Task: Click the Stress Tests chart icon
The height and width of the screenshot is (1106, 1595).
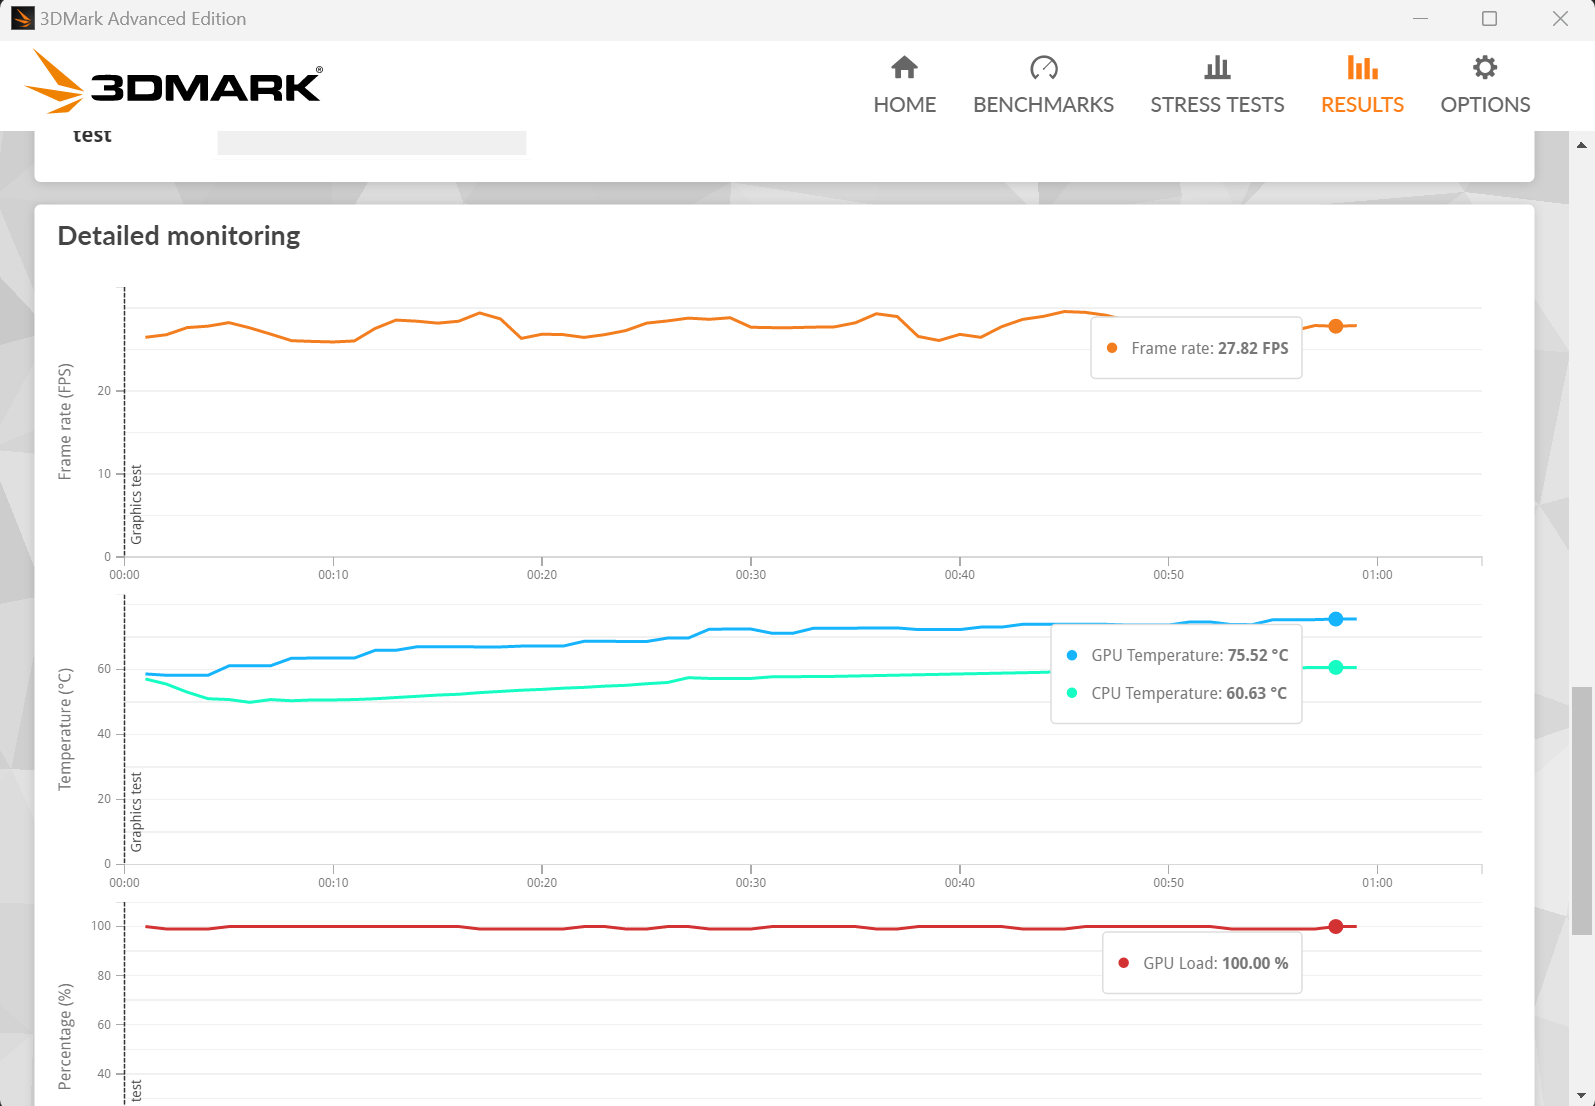Action: click(1217, 68)
